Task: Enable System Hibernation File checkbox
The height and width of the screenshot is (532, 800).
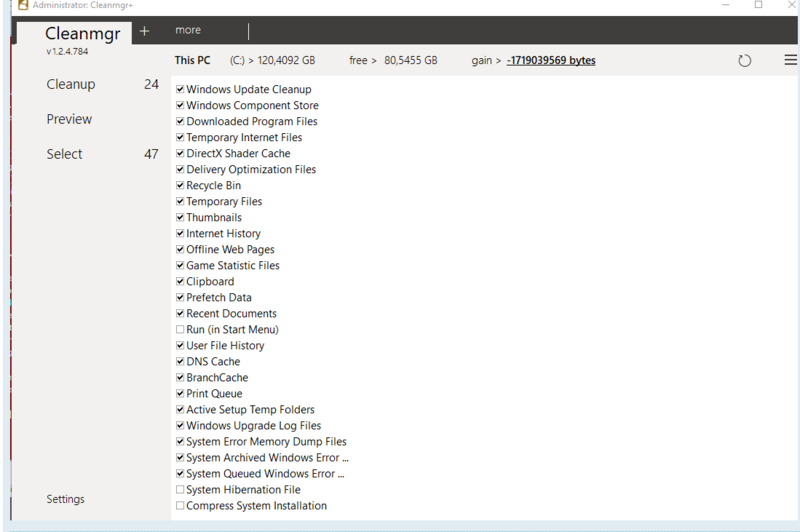Action: coord(180,490)
